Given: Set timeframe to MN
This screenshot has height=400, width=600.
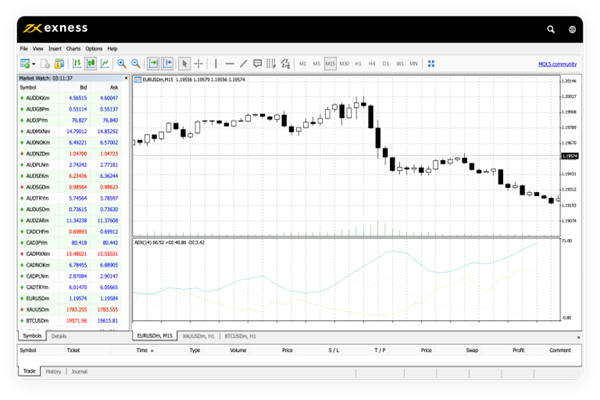Looking at the screenshot, I should 414,64.
